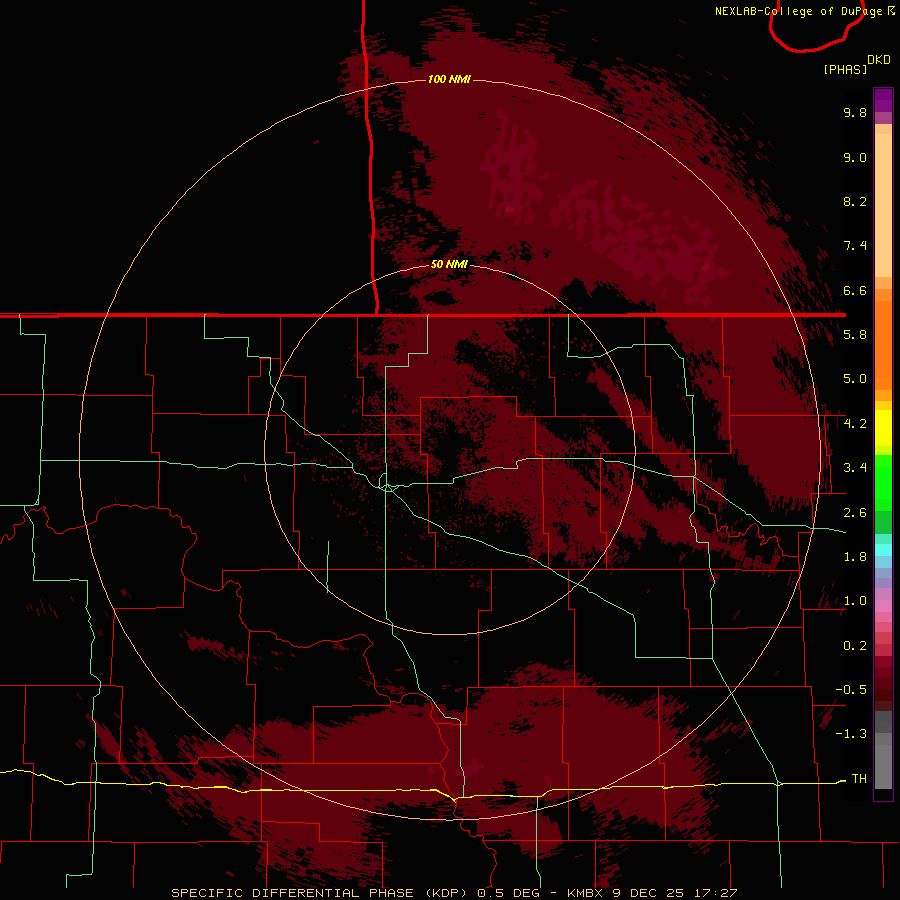Viewport: 900px width, 900px height.
Task: Click the 1.0 value on the color scale
Action: pyautogui.click(x=855, y=601)
